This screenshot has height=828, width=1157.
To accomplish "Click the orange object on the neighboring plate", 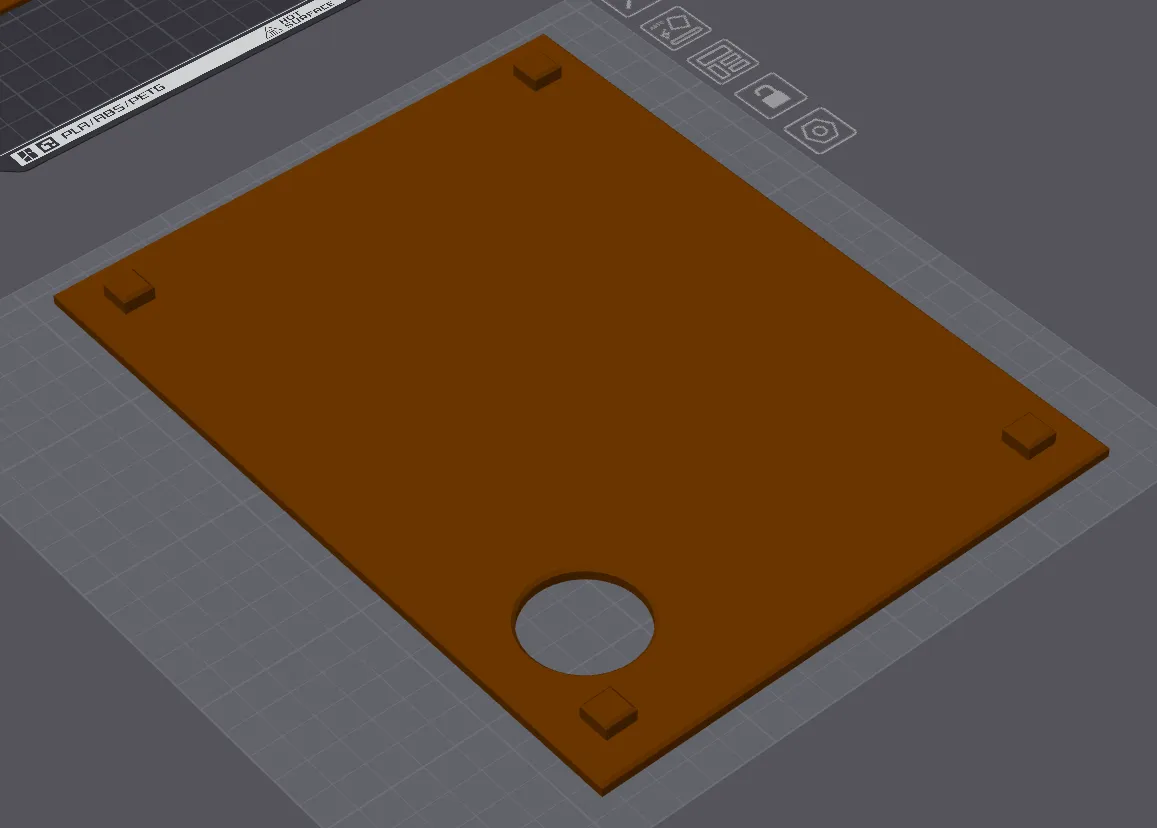I will pyautogui.click(x=13, y=4).
